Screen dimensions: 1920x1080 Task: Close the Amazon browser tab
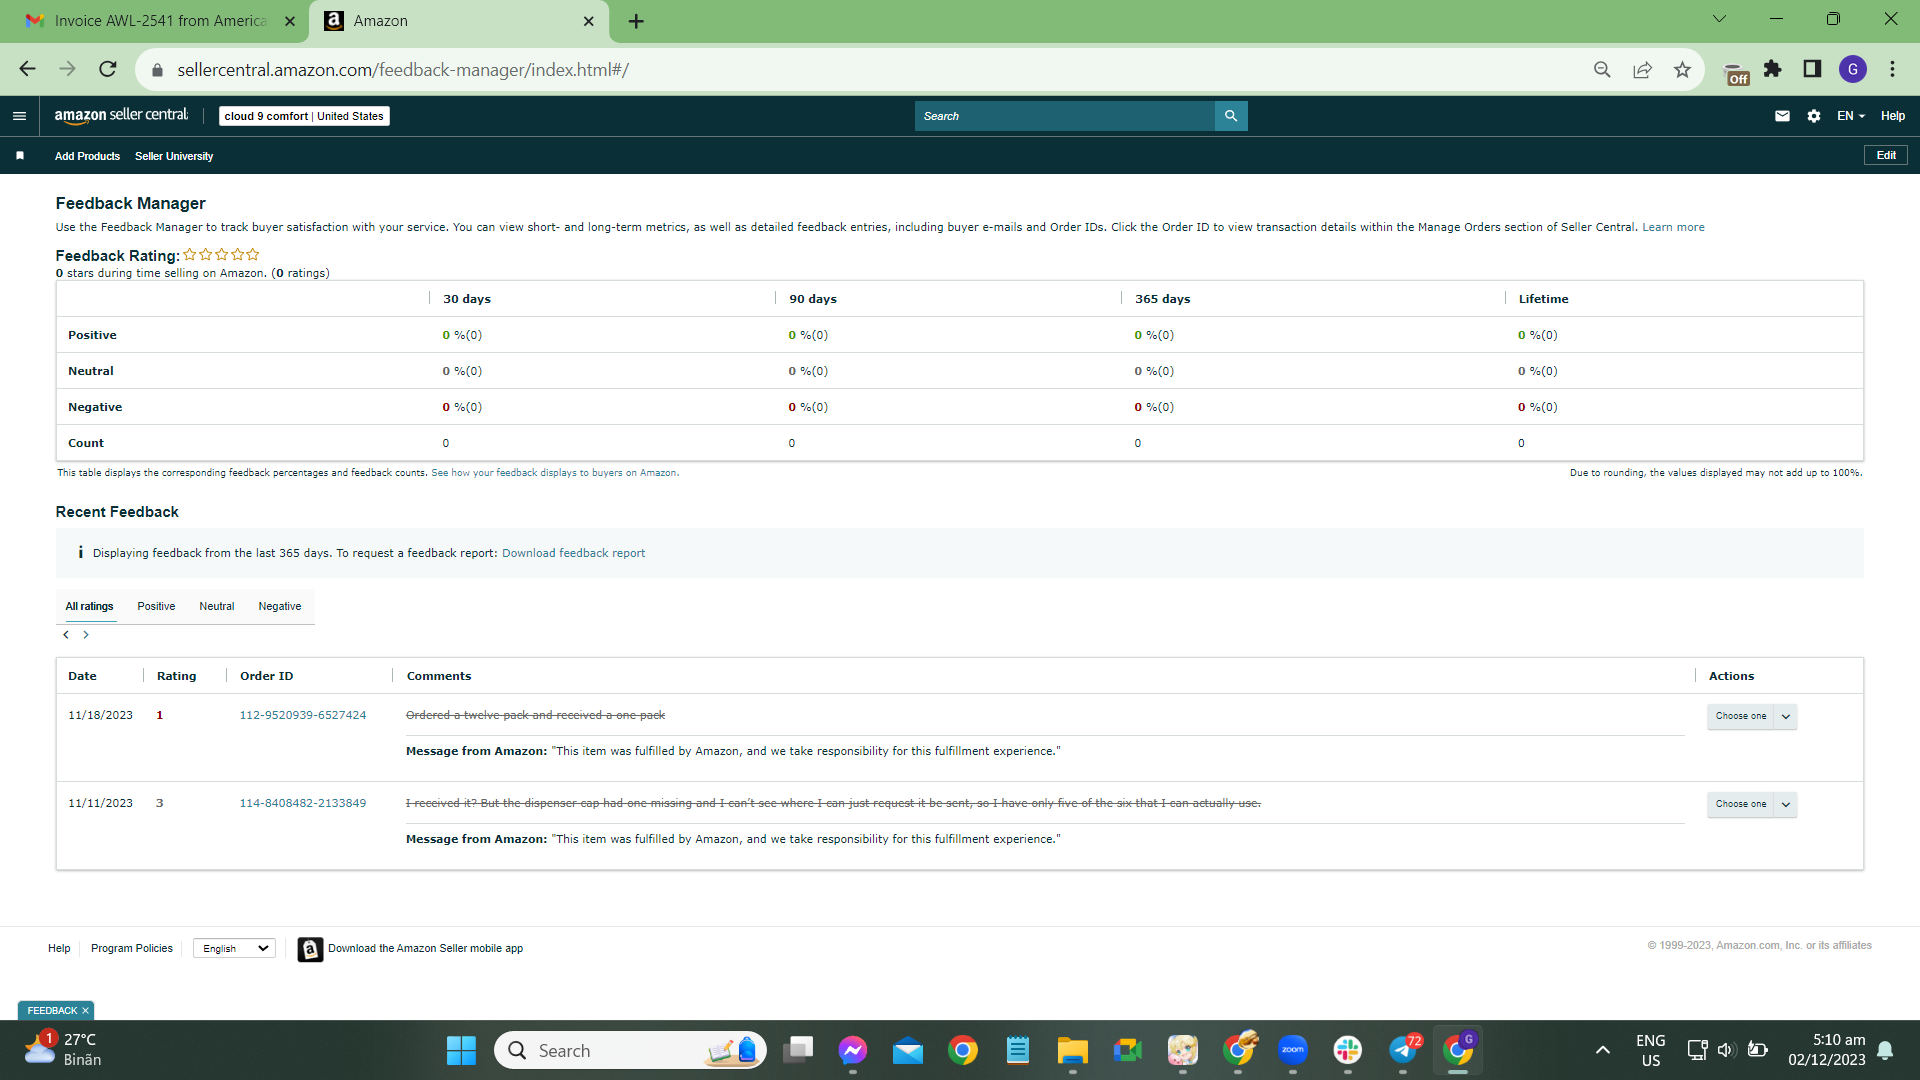click(589, 21)
